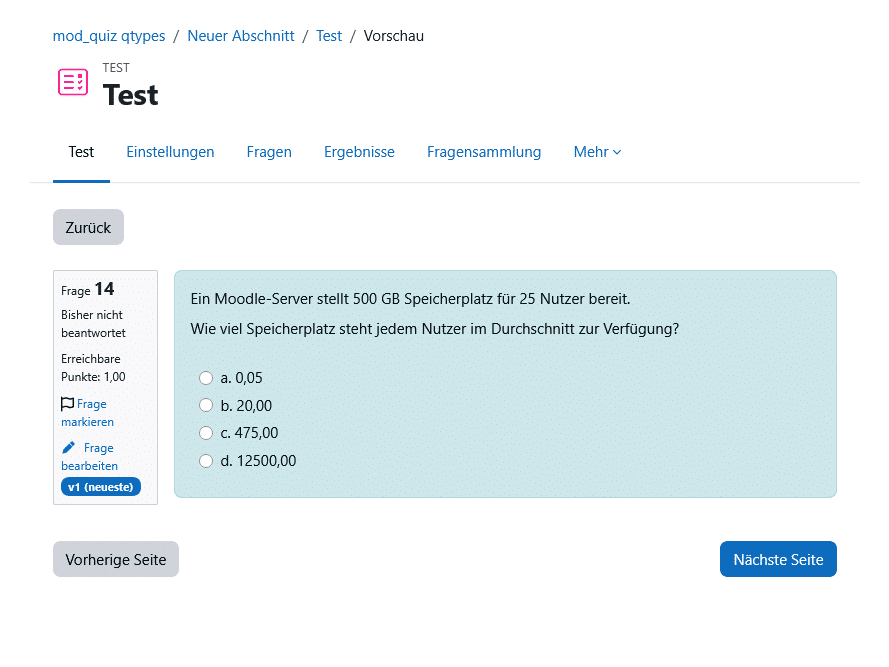Image resolution: width=889 pixels, height=667 pixels.
Task: Click the question sentence about 500 GB
Action: pos(410,299)
